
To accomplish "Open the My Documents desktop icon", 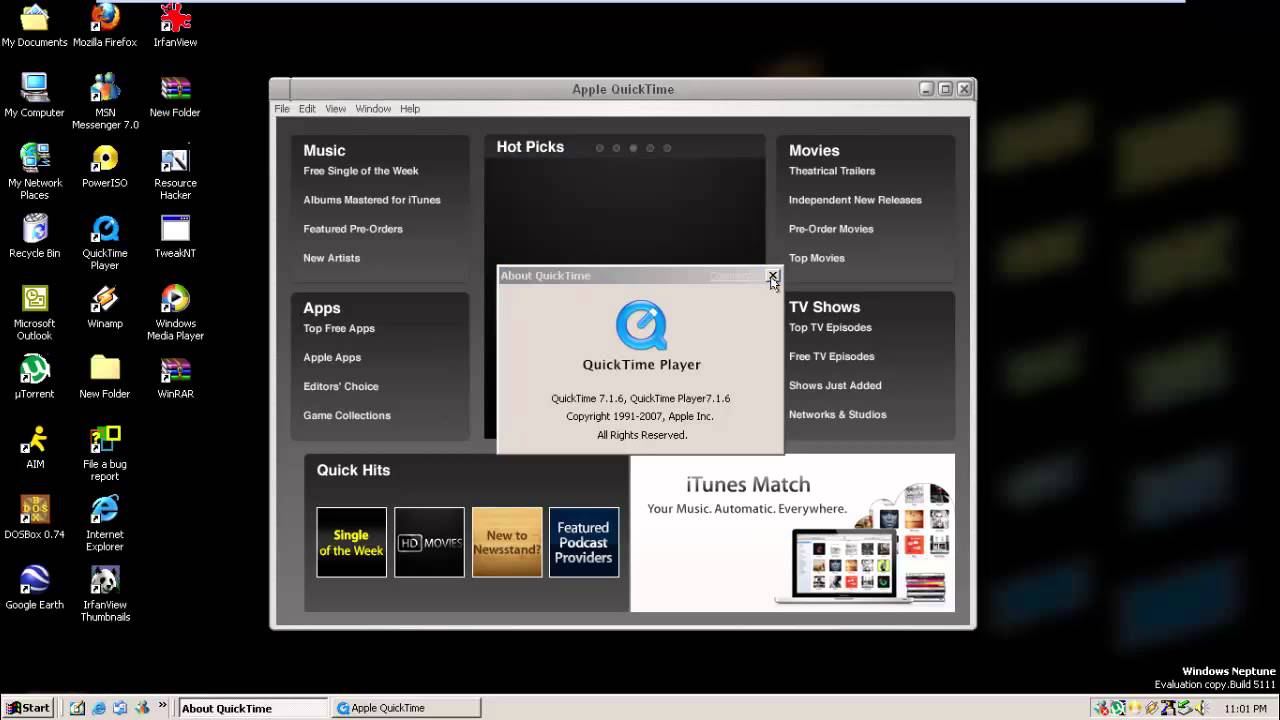I will tap(34, 25).
